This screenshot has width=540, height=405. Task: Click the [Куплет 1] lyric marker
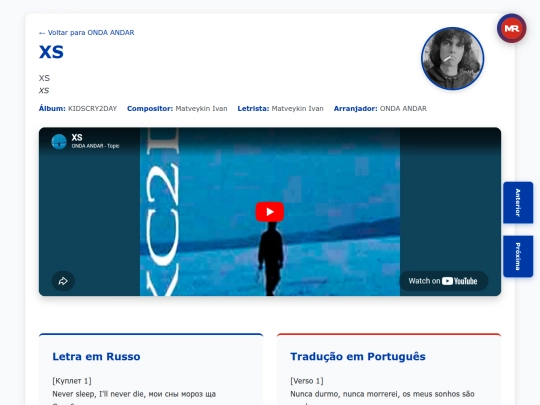tap(72, 381)
